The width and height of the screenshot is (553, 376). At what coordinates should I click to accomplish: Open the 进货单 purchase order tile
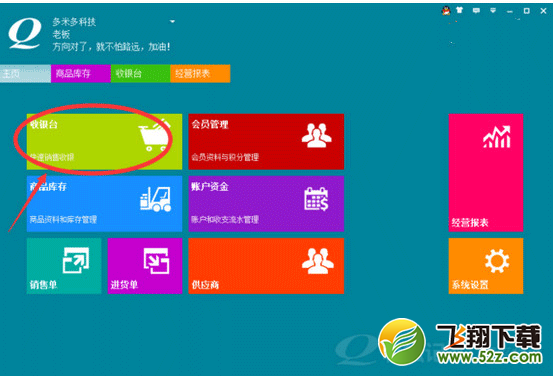(x=145, y=266)
